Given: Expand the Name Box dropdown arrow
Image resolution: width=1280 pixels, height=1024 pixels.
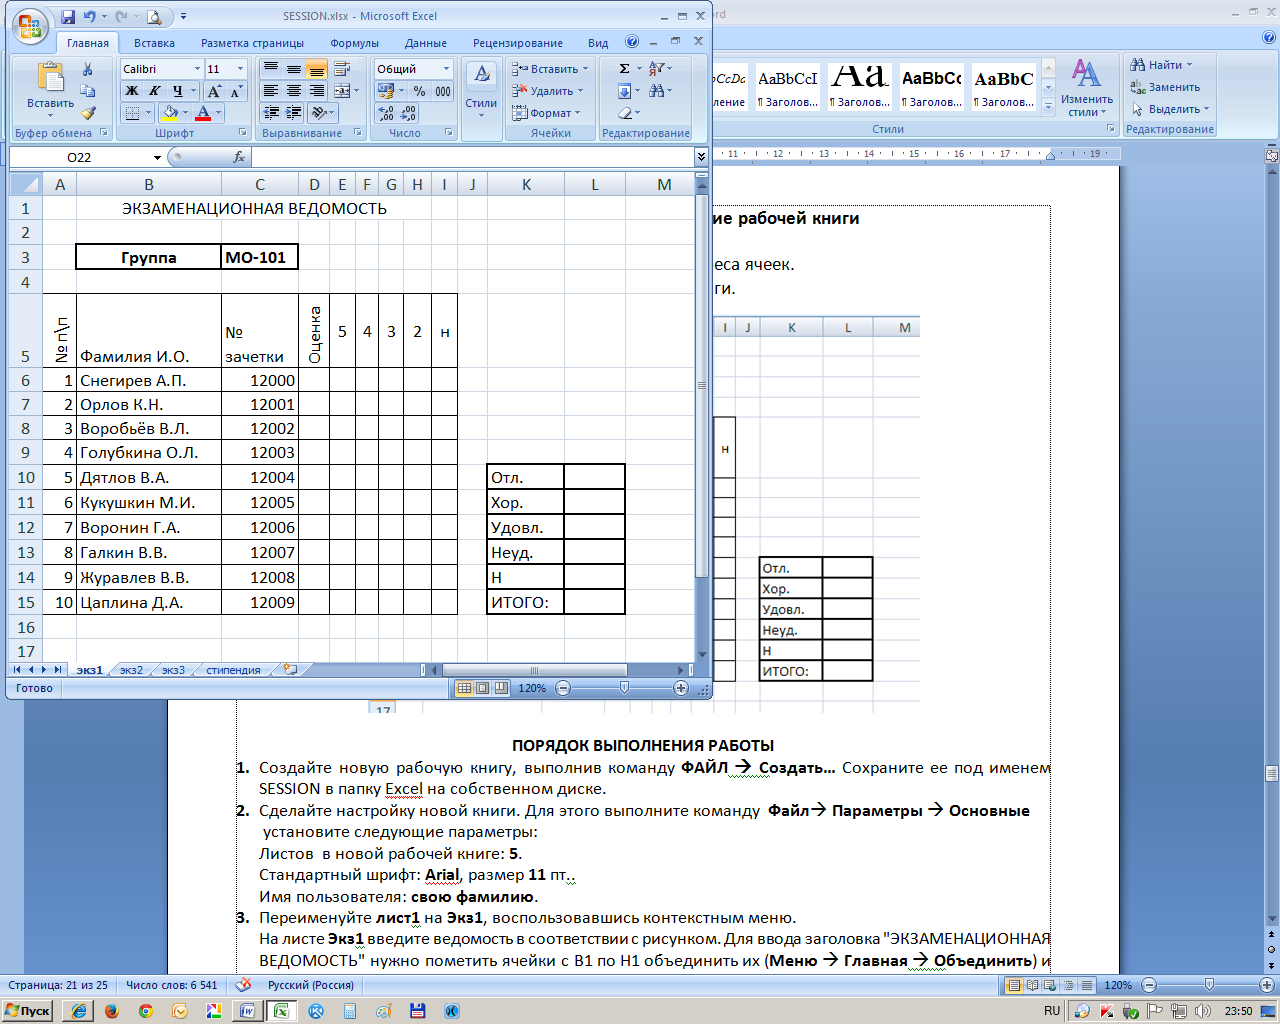Looking at the screenshot, I should (157, 157).
